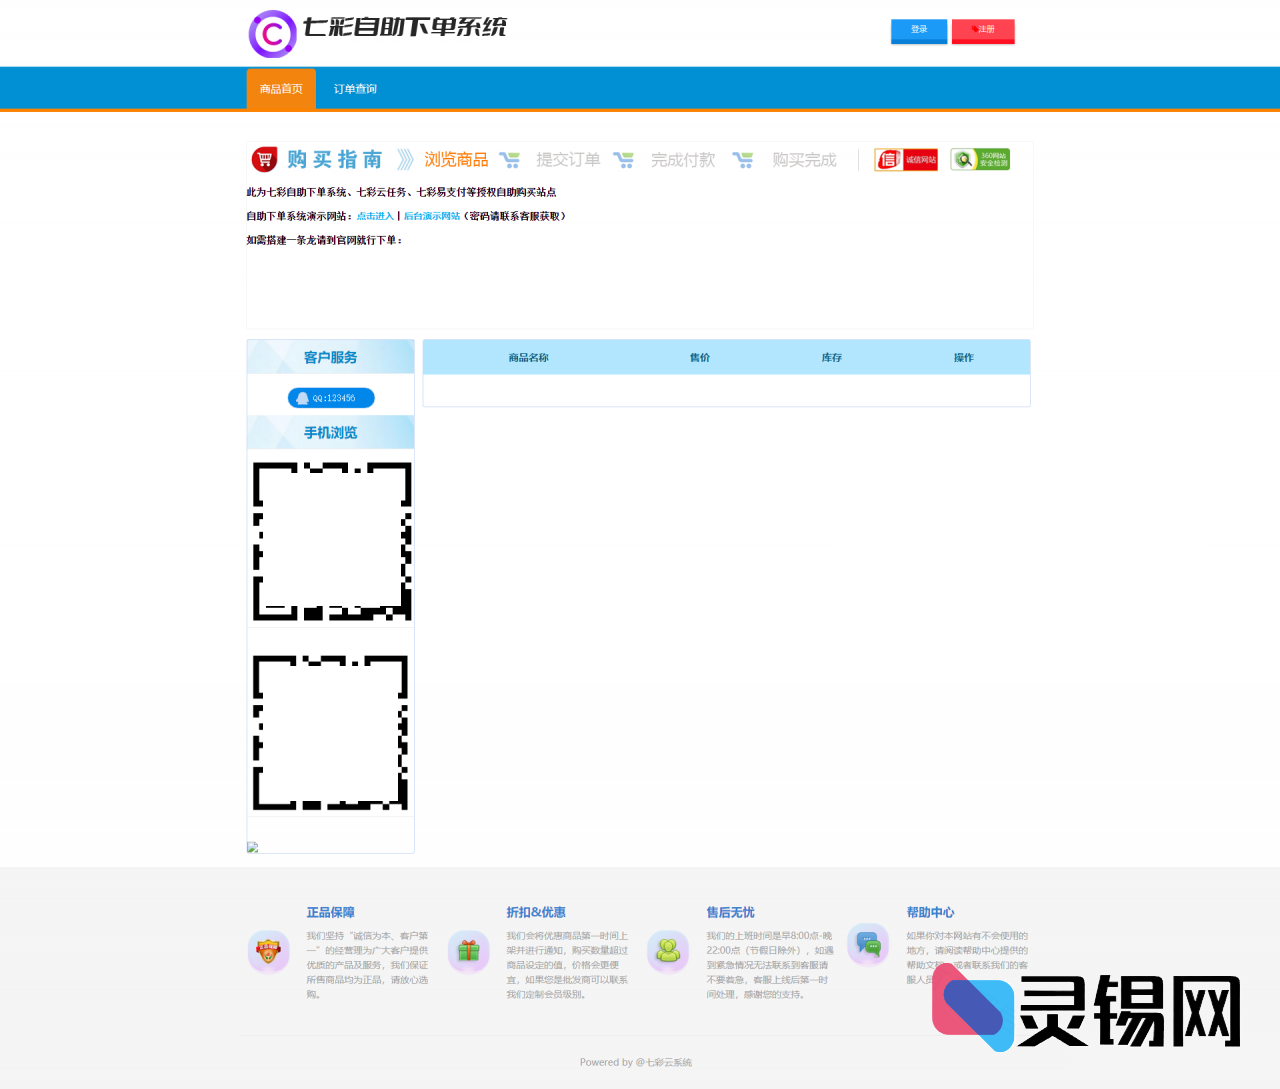
Task: Click the 商品名称 column header
Action: tap(528, 358)
